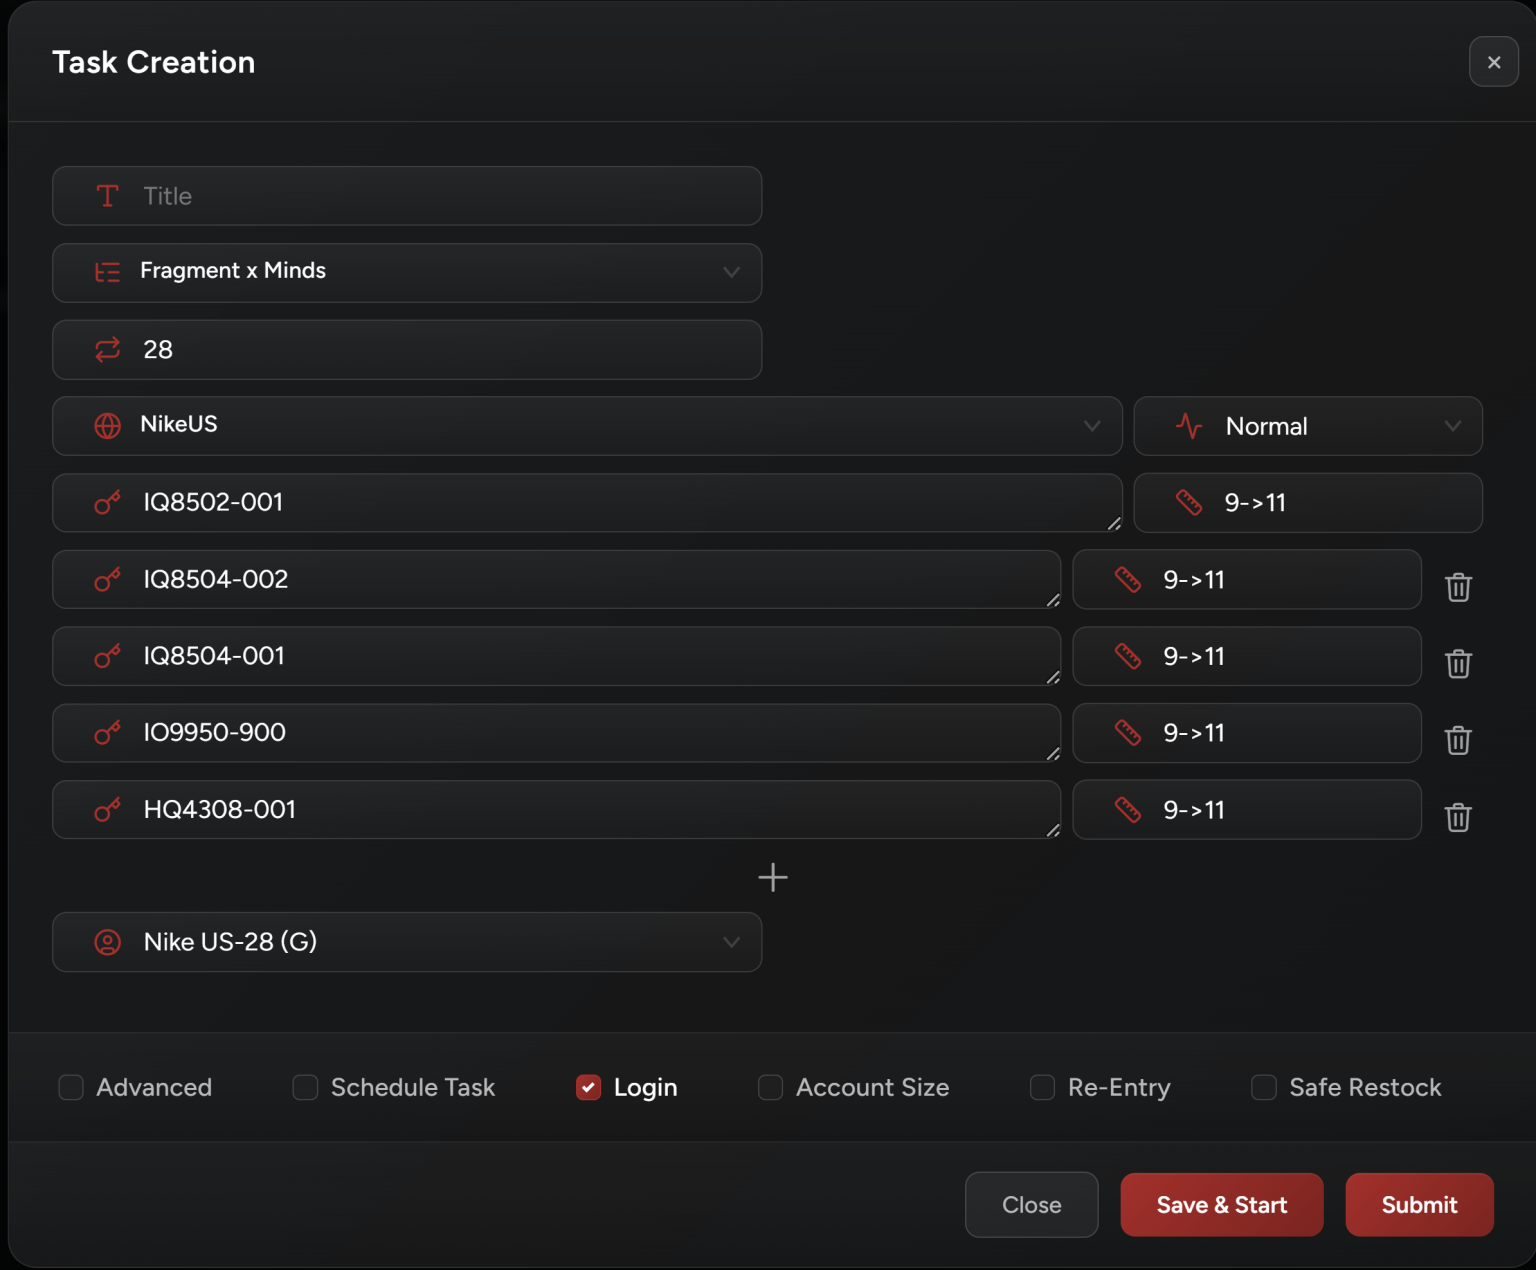
Task: Uncheck the Login checkbox
Action: 588,1087
